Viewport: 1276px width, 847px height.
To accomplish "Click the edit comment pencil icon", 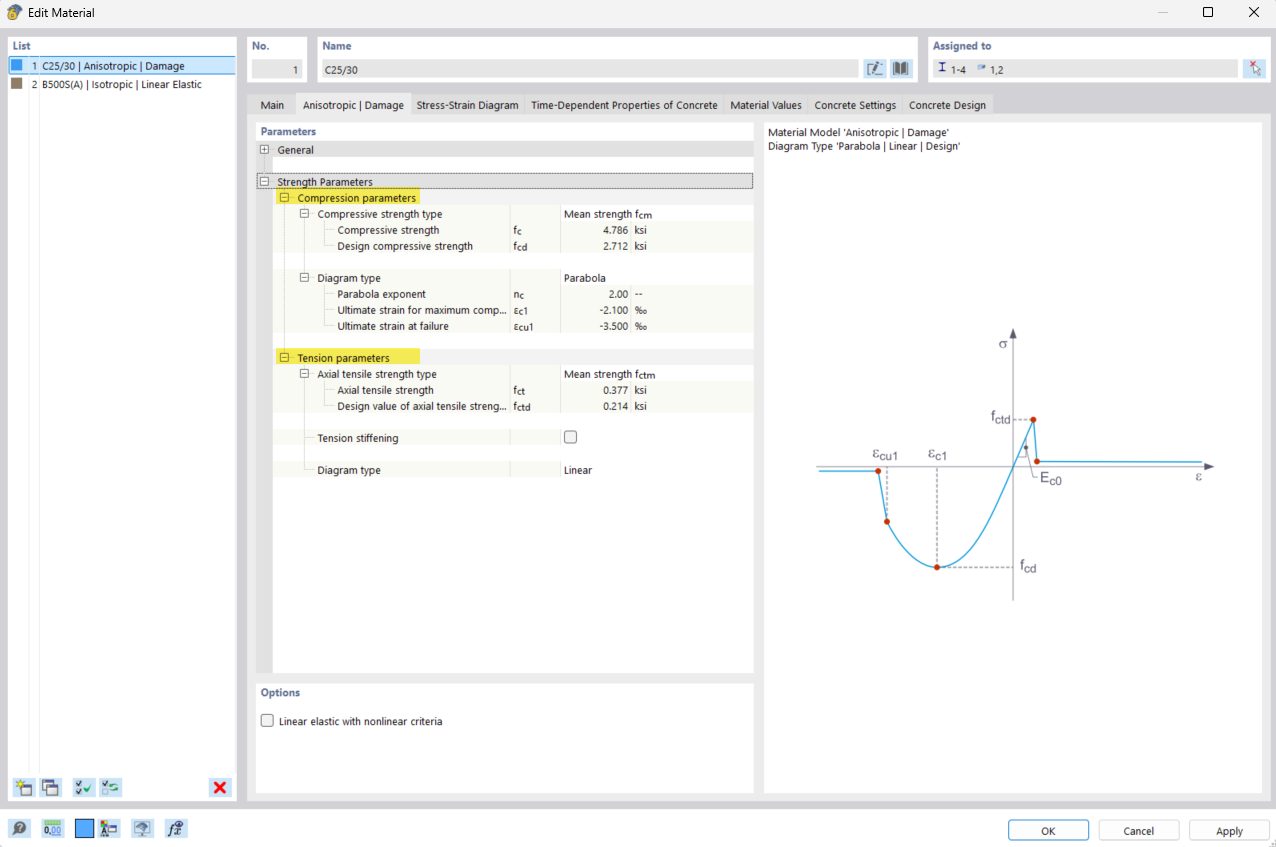I will click(x=875, y=68).
